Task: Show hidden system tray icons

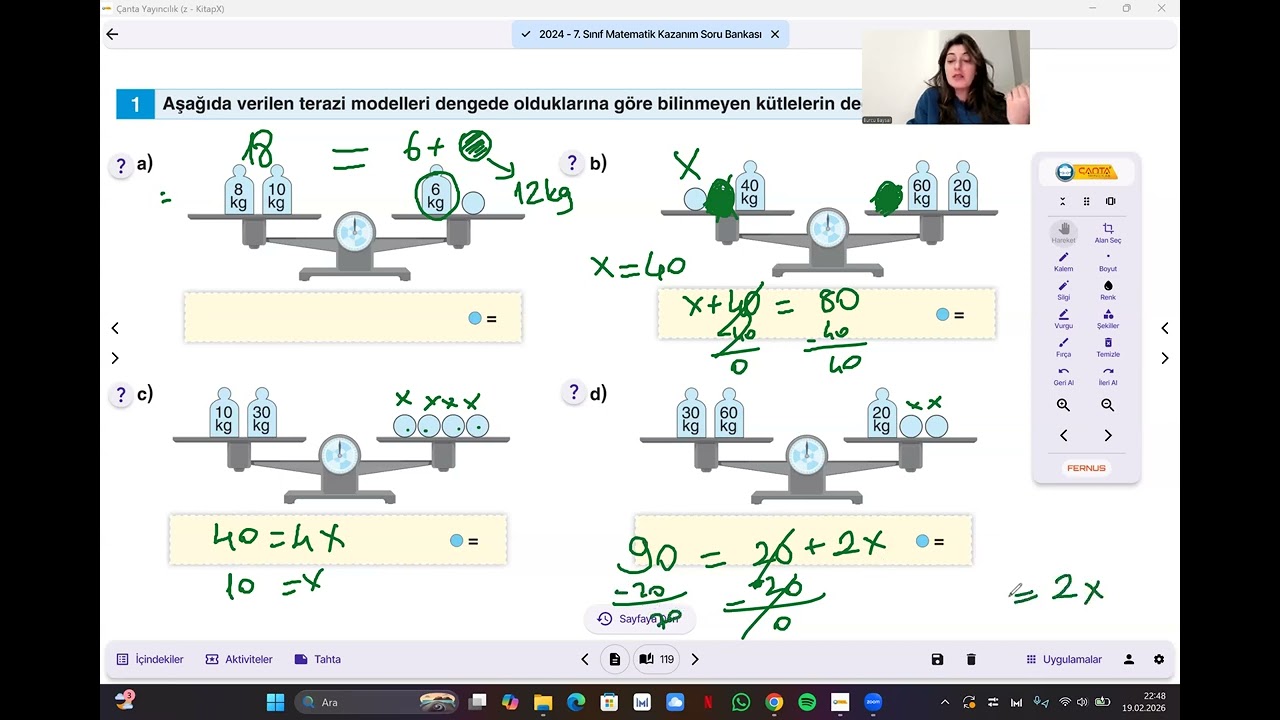Action: pos(945,702)
